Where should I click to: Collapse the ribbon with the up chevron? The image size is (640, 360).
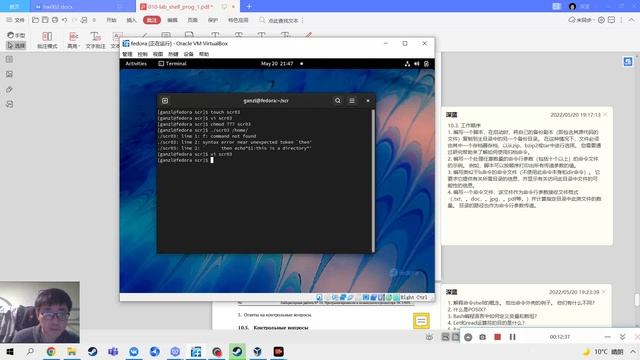click(x=631, y=20)
